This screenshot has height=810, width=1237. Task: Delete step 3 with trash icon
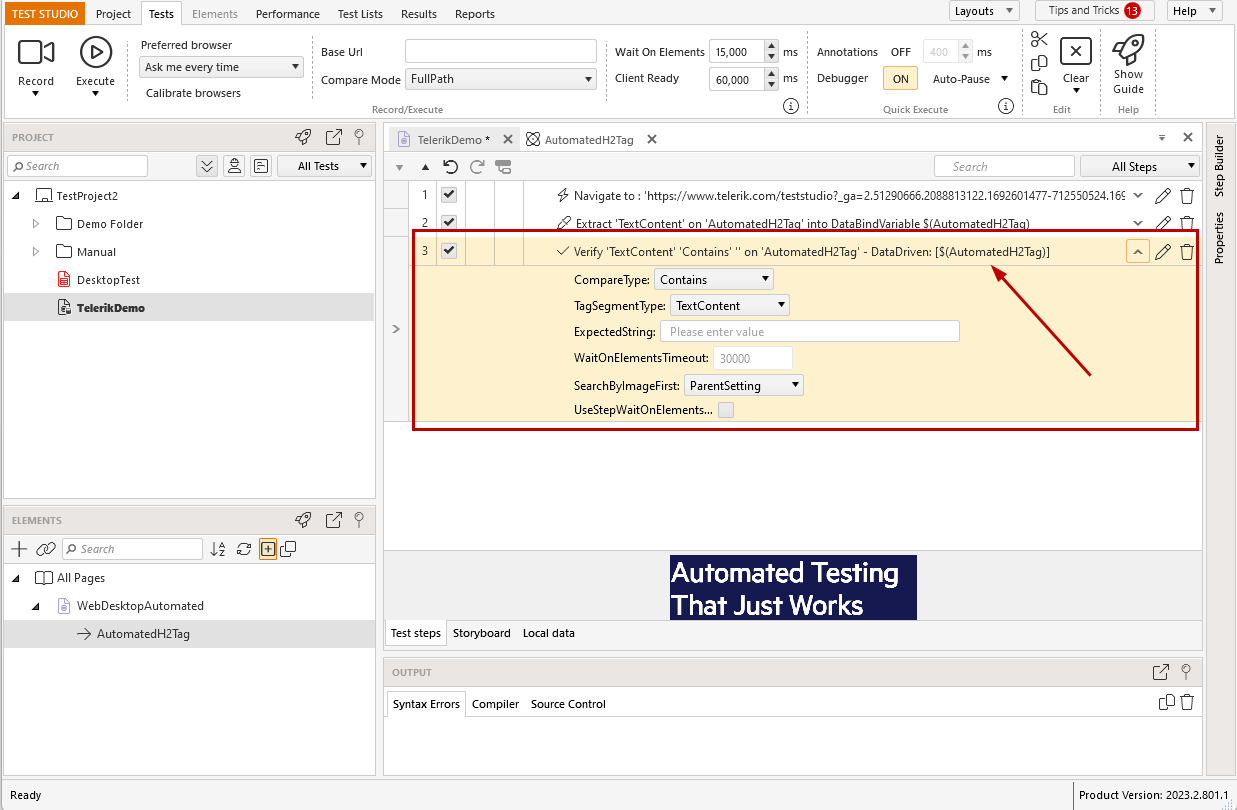1187,252
